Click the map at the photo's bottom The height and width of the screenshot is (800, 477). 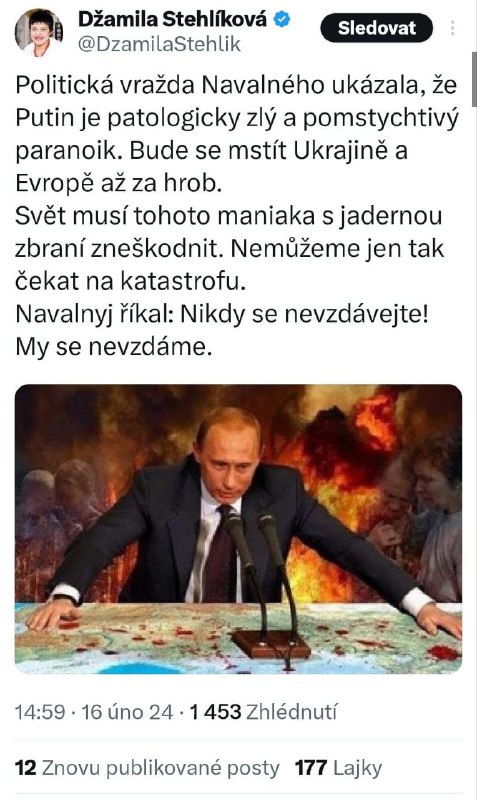click(x=238, y=638)
